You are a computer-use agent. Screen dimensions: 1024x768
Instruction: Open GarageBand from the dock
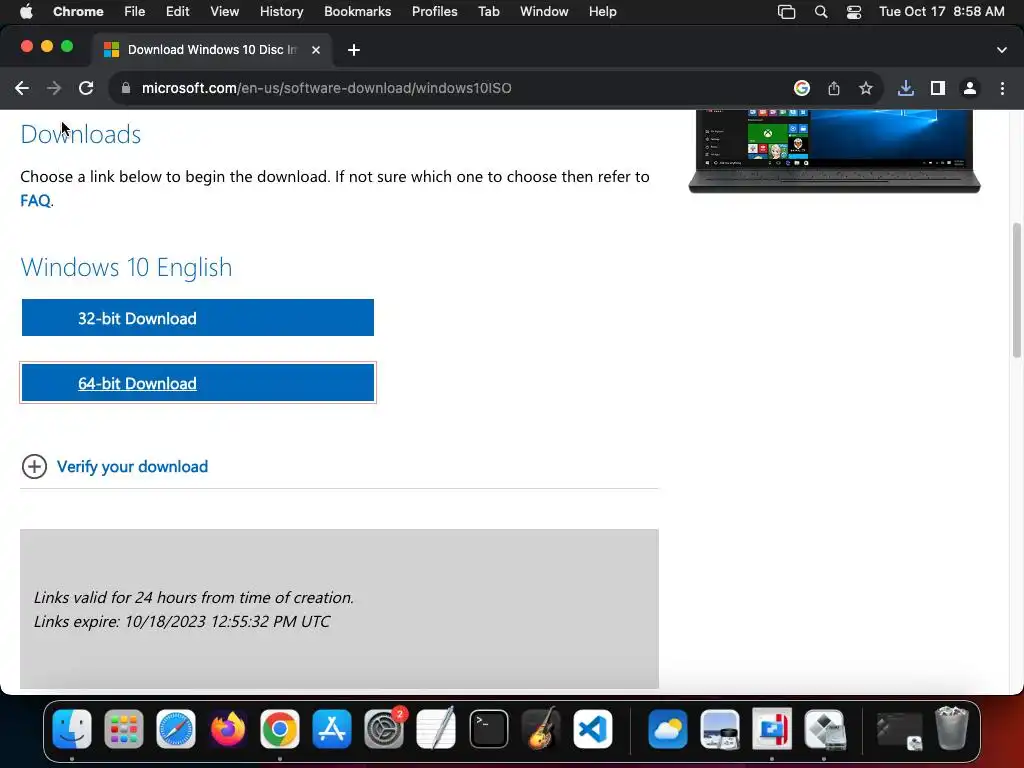[x=541, y=729]
